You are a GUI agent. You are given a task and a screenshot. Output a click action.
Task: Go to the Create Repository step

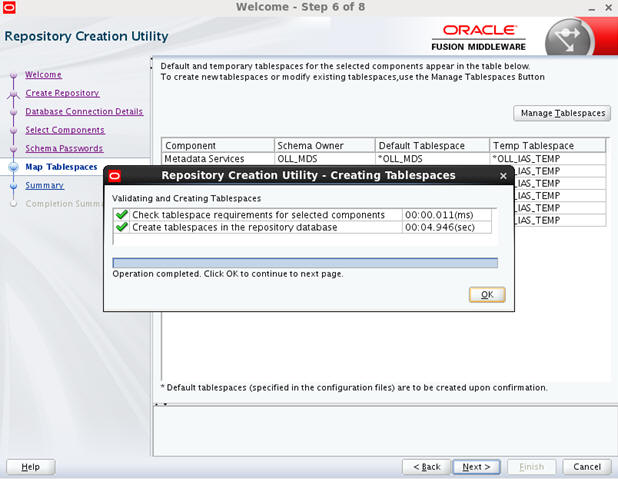[62, 93]
